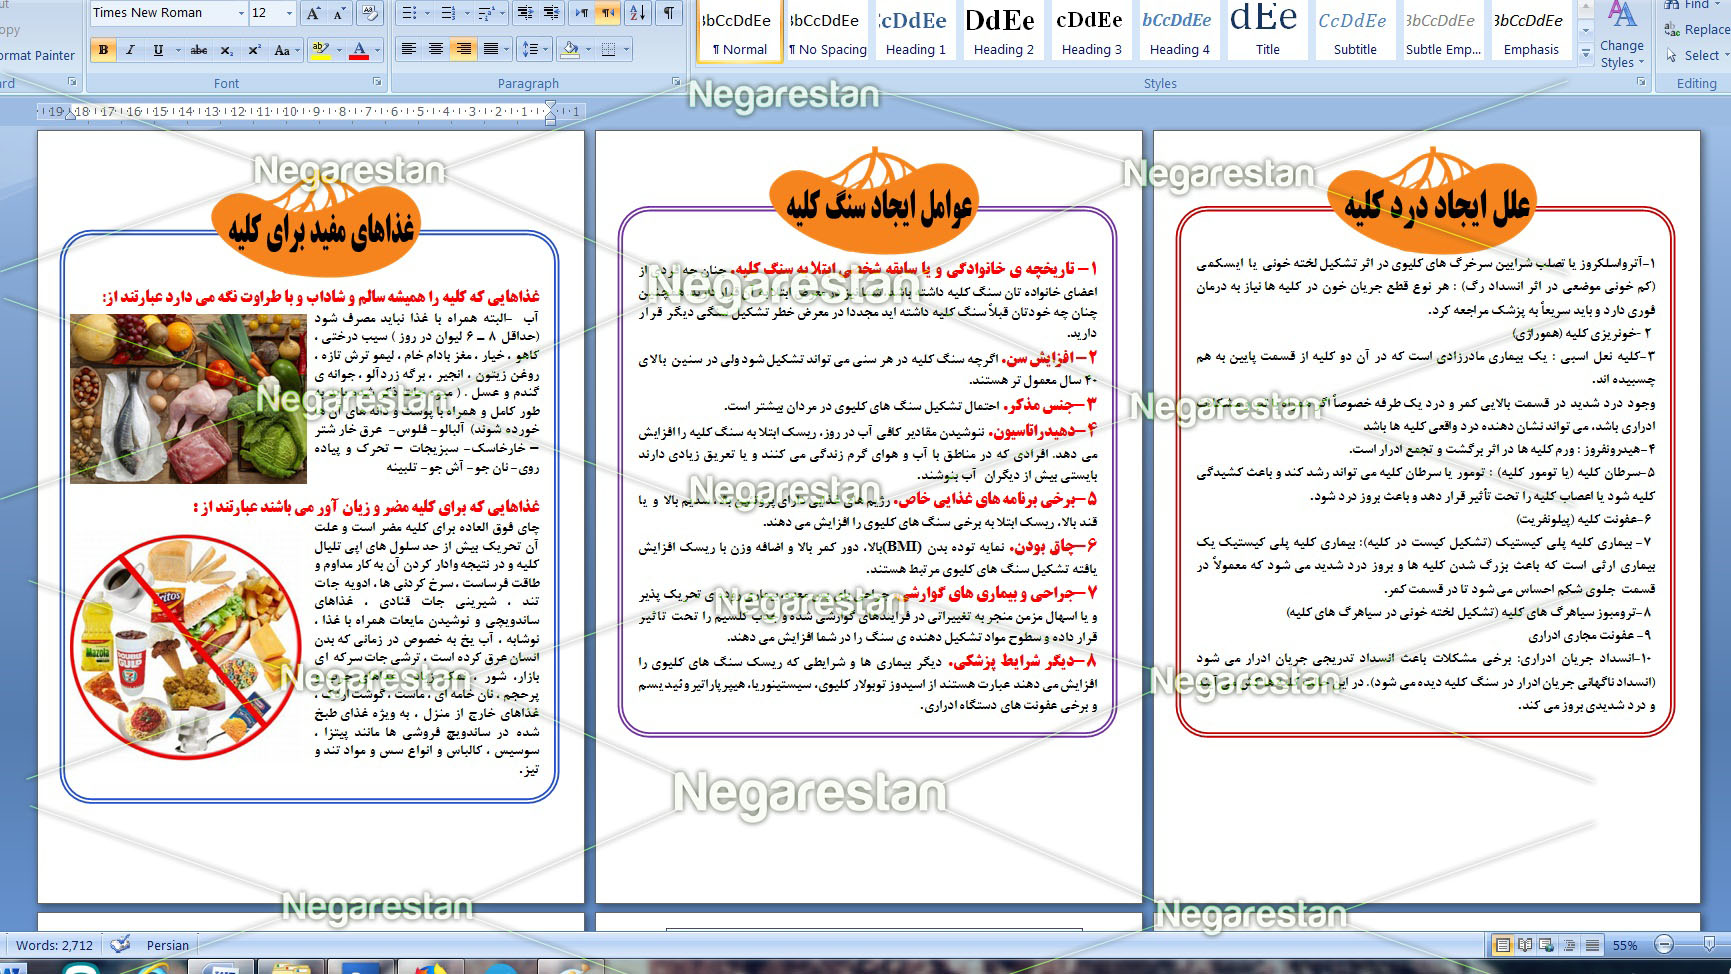Toggle Bold formatting

click(x=103, y=50)
